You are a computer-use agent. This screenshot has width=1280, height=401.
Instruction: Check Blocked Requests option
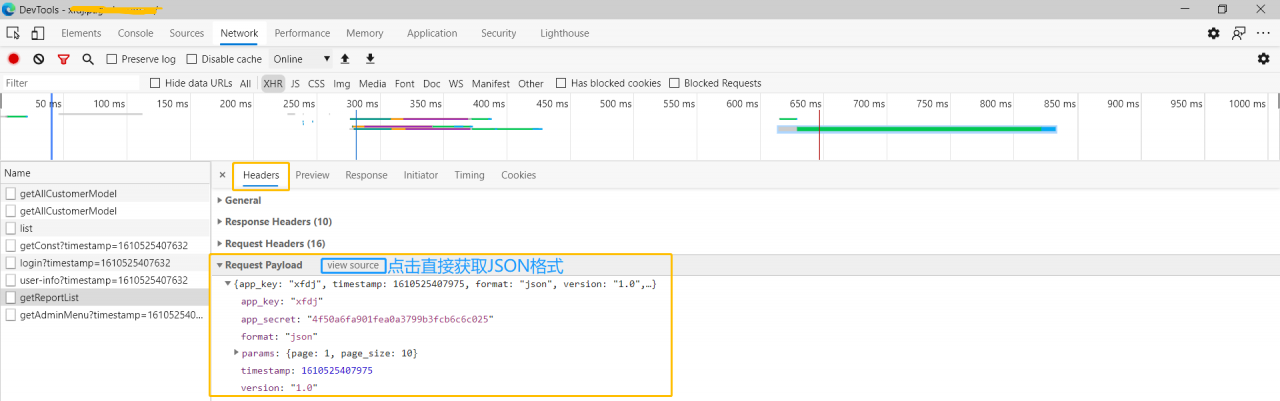674,83
